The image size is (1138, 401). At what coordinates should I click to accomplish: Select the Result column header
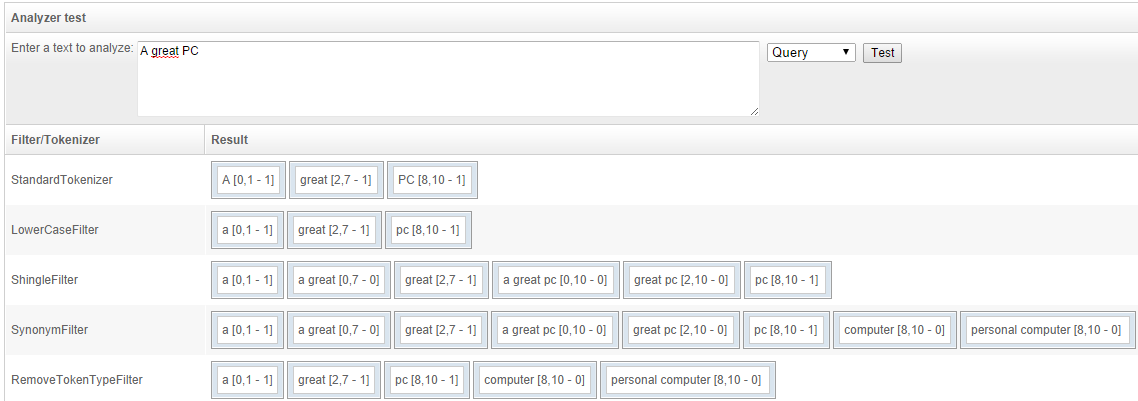point(229,139)
